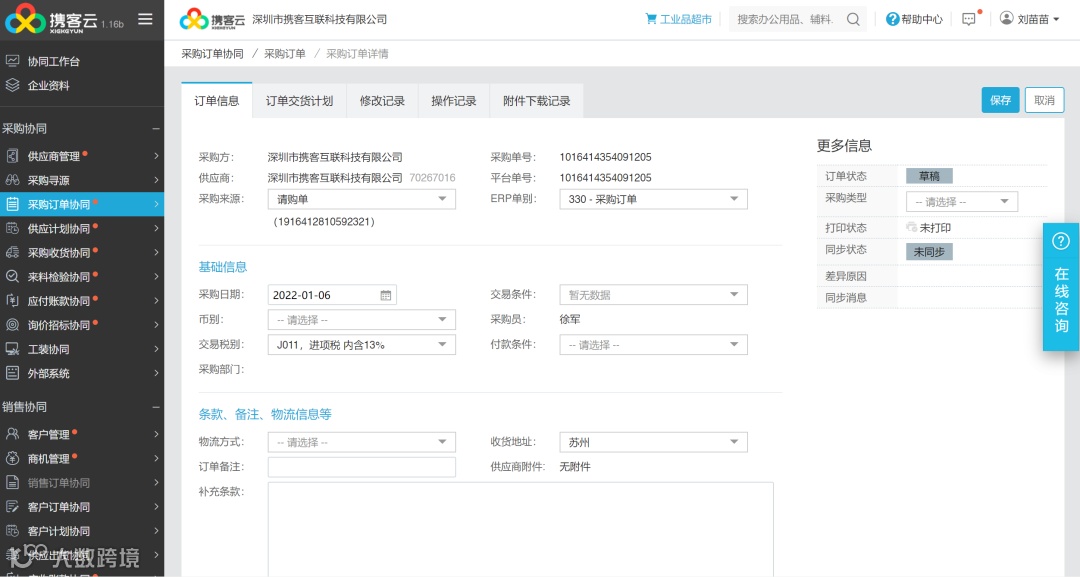1080x577 pixels.
Task: Click the user avatar icon
Action: click(1006, 19)
